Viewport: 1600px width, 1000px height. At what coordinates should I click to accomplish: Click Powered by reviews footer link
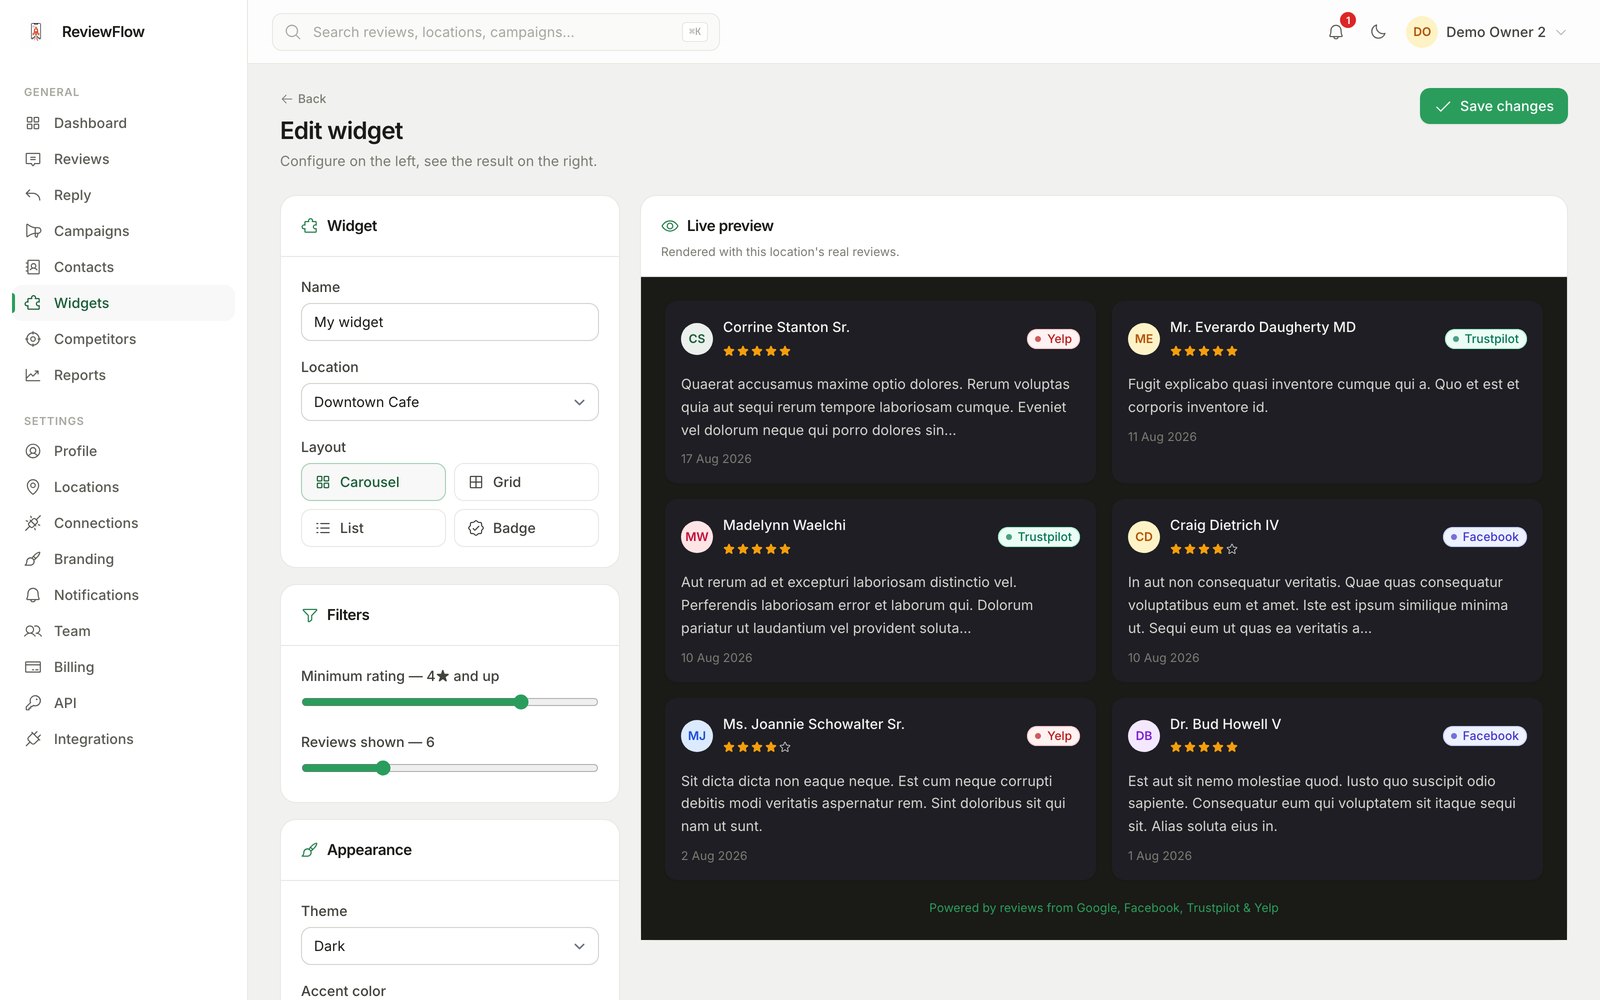(1104, 908)
